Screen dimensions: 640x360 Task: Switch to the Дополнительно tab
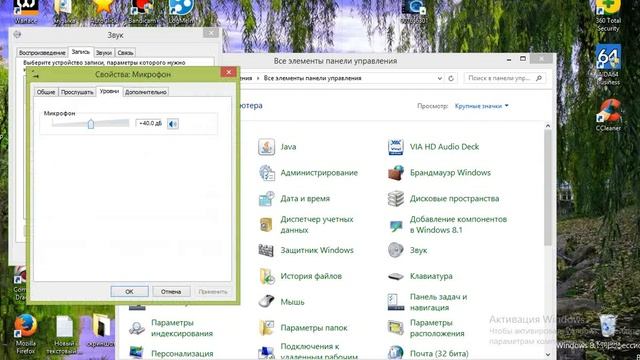pyautogui.click(x=146, y=92)
